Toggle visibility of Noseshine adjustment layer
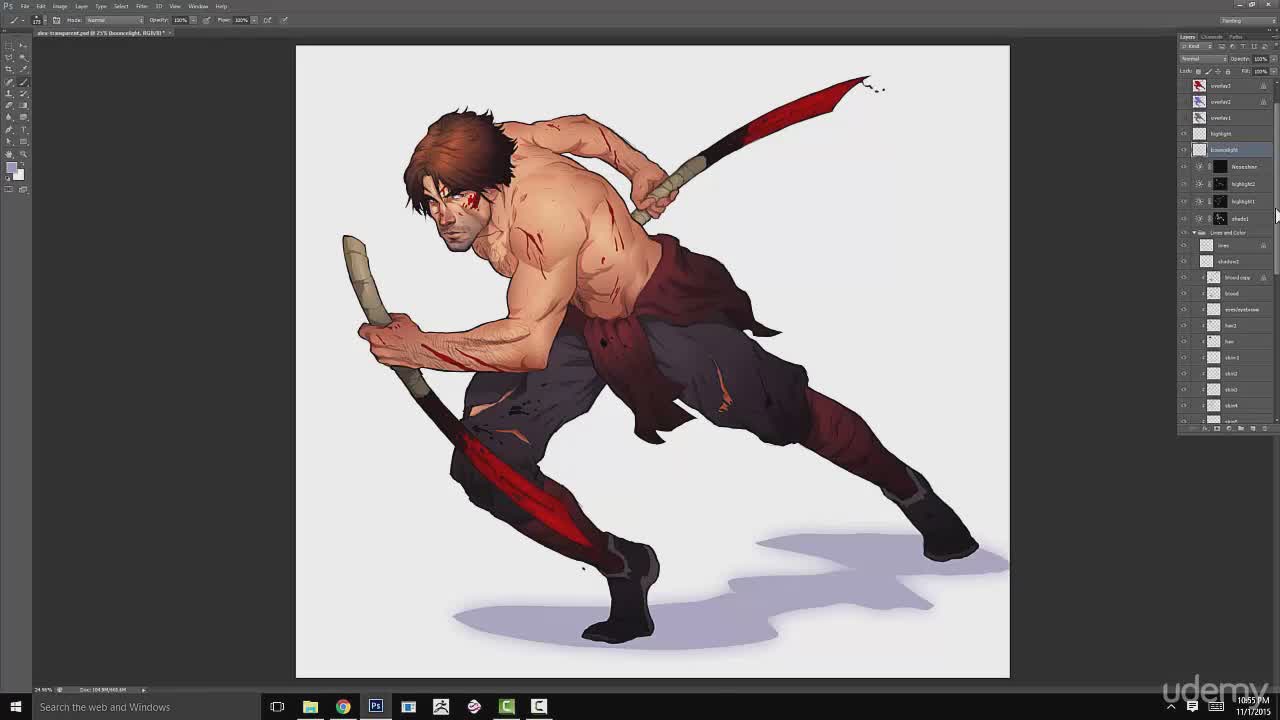The width and height of the screenshot is (1280, 720). pyautogui.click(x=1184, y=166)
